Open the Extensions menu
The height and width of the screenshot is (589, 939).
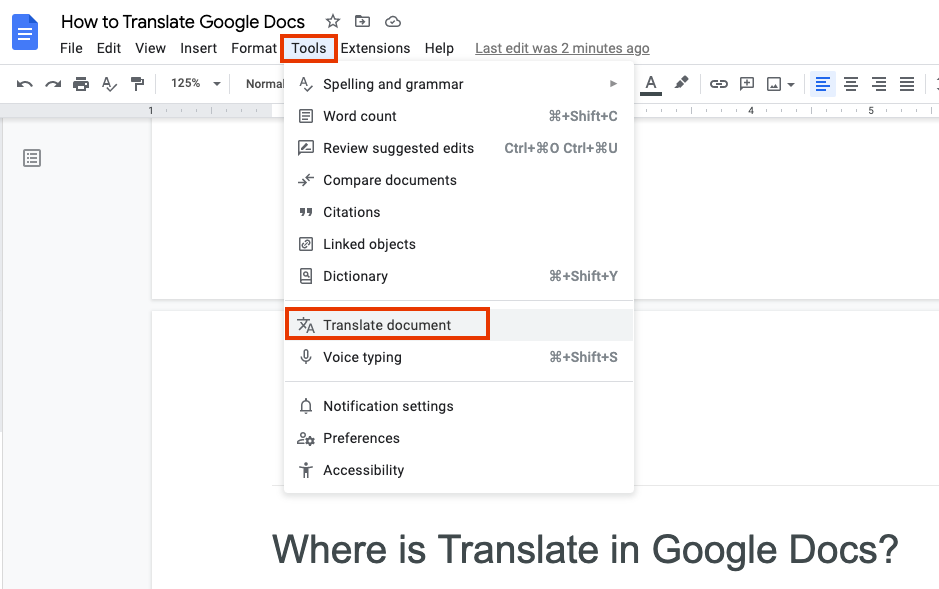tap(375, 48)
